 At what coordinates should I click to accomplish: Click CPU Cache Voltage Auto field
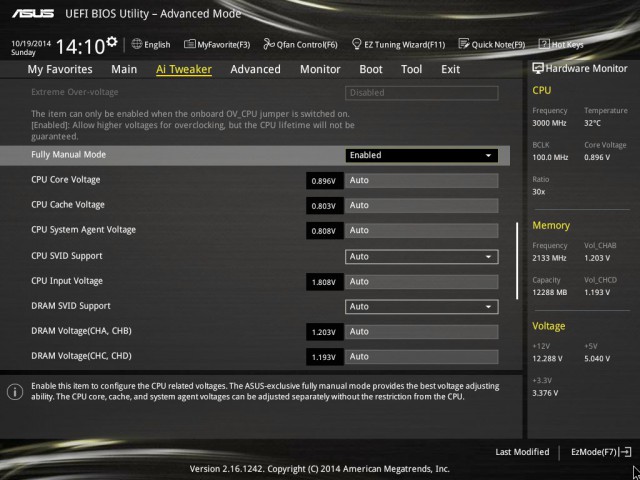point(422,205)
